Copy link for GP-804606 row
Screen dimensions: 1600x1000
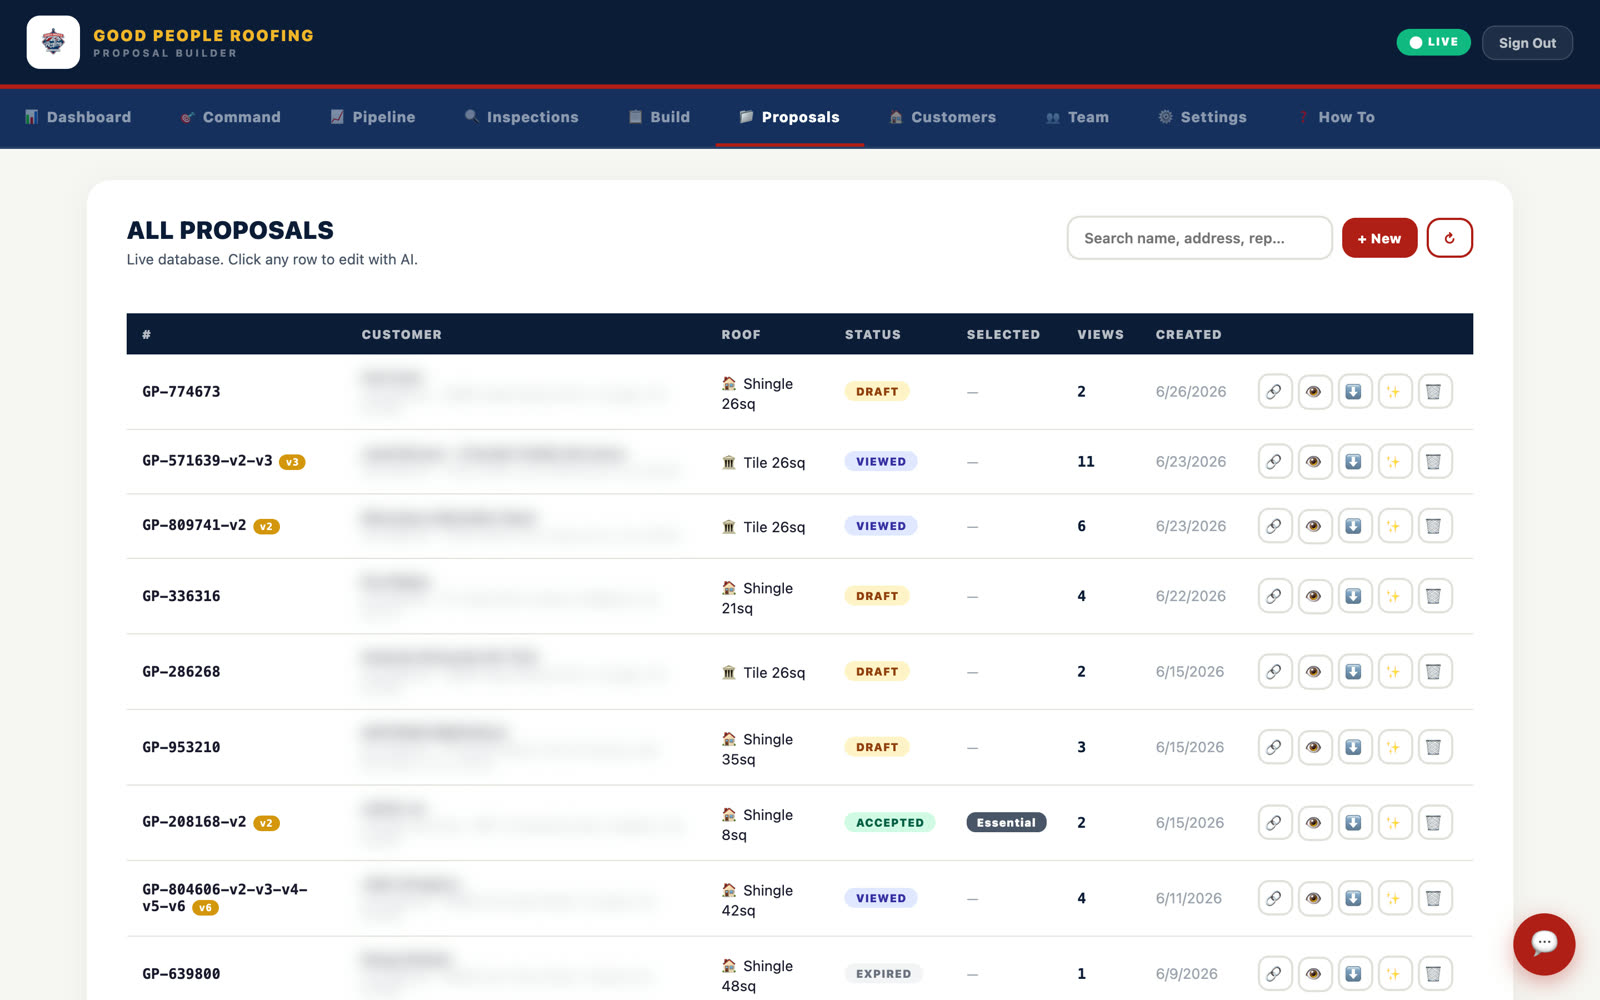point(1274,898)
